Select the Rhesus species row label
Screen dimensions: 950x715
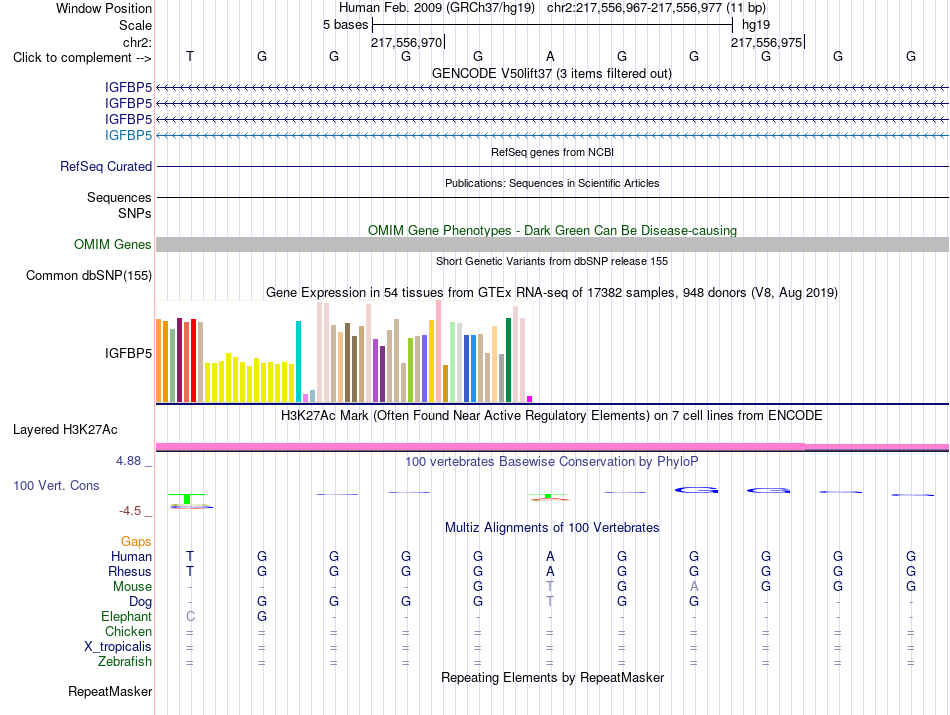click(x=130, y=571)
